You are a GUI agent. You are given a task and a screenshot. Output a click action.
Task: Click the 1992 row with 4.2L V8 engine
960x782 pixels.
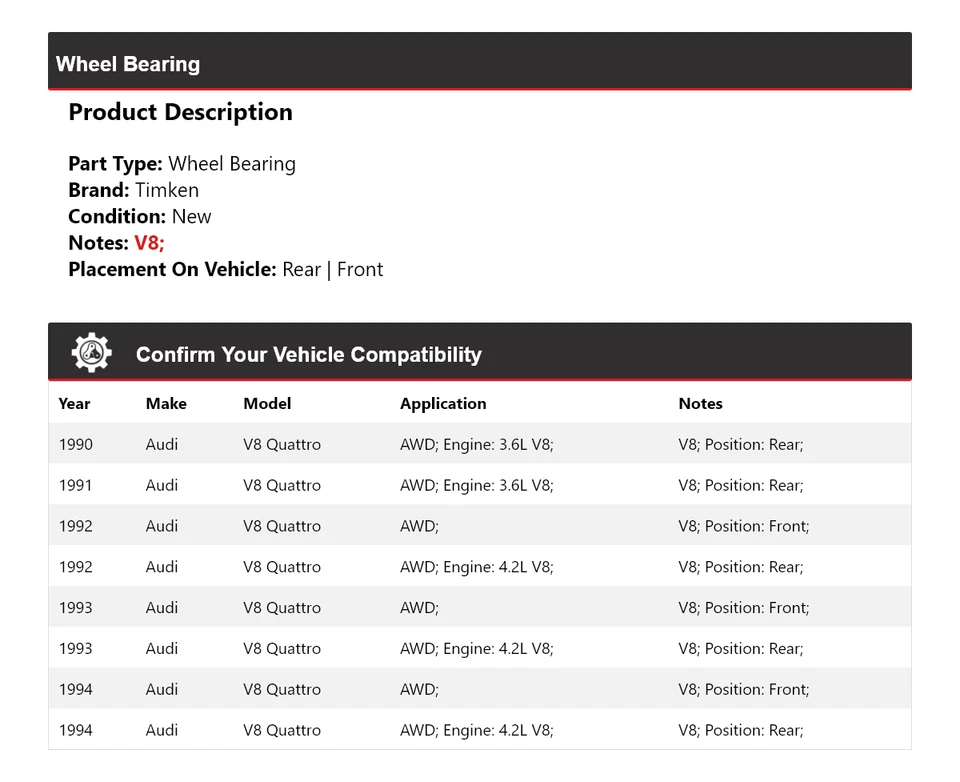(x=479, y=567)
